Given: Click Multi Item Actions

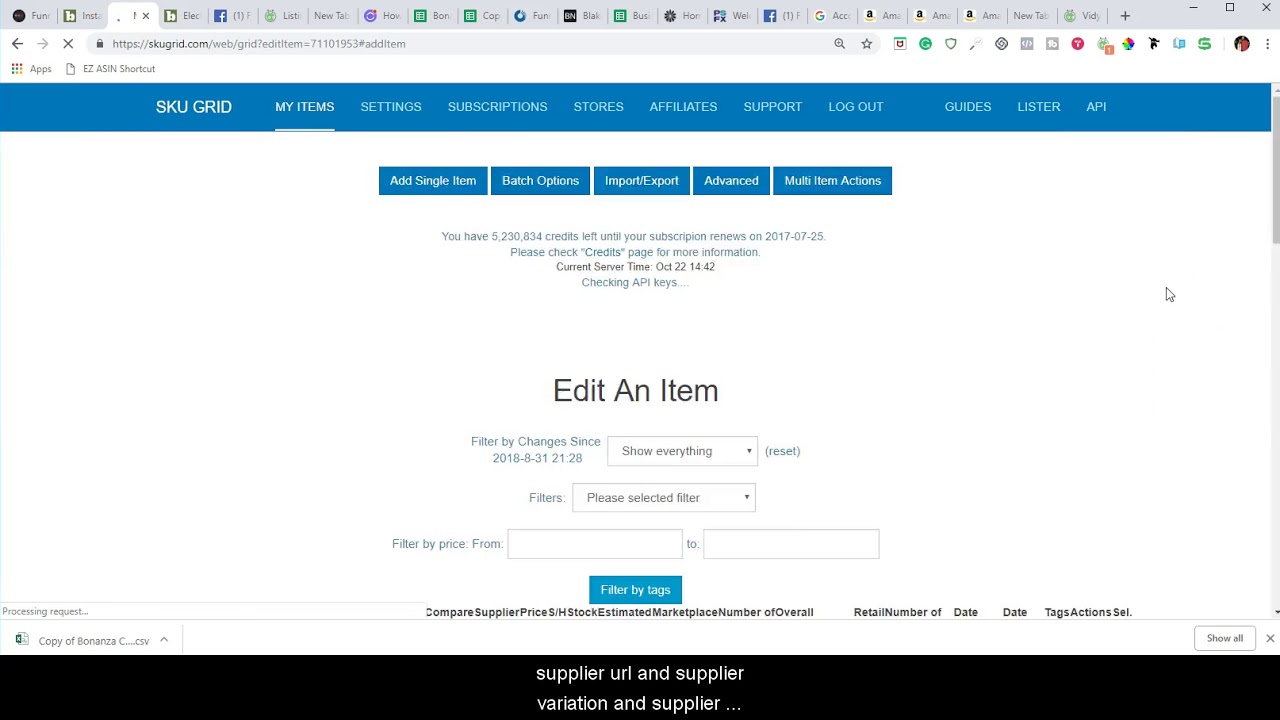Looking at the screenshot, I should pyautogui.click(x=833, y=181).
